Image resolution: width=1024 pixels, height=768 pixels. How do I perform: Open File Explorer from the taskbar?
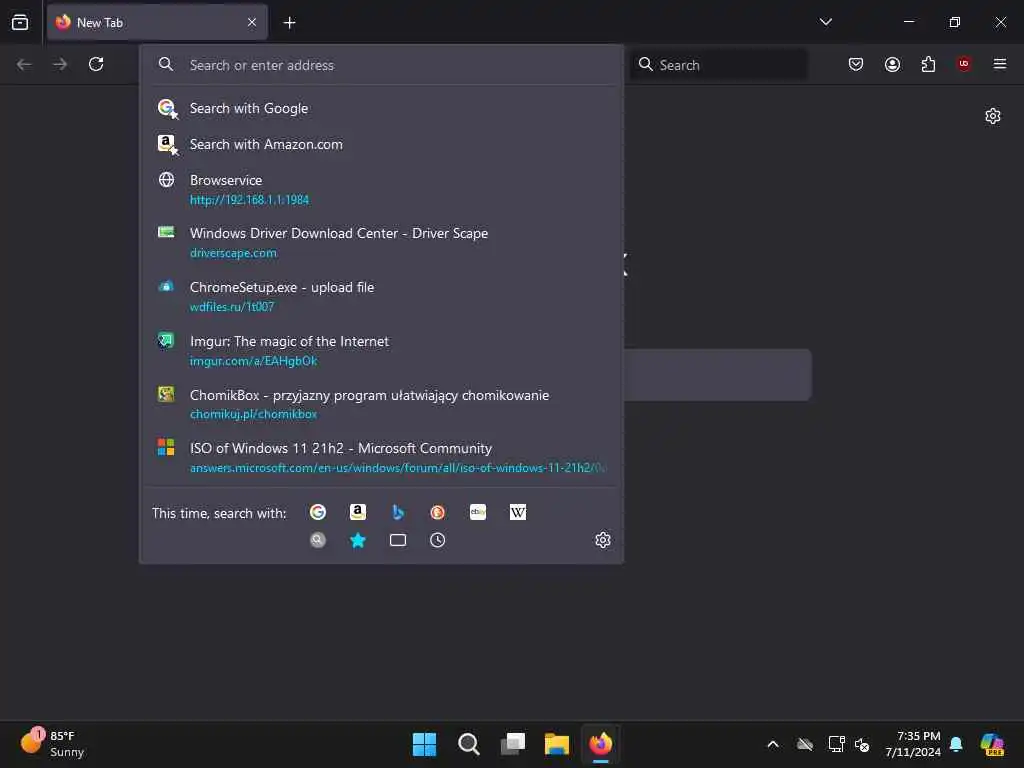pyautogui.click(x=556, y=744)
